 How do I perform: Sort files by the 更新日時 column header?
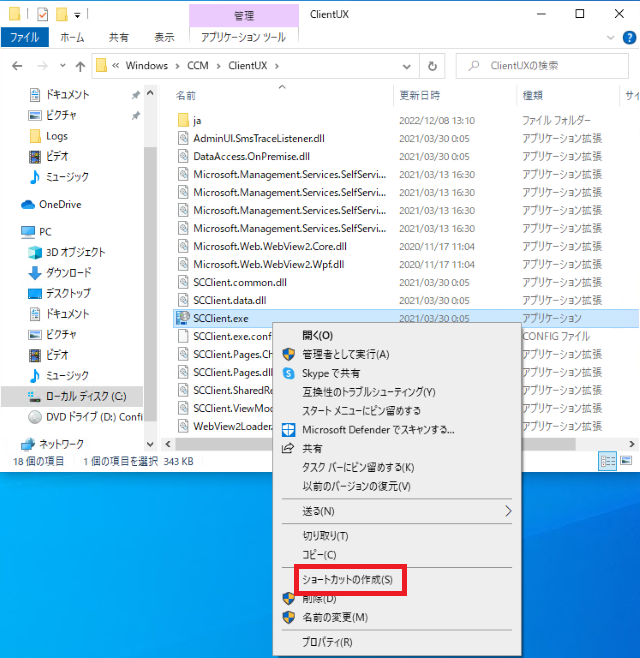(x=420, y=95)
